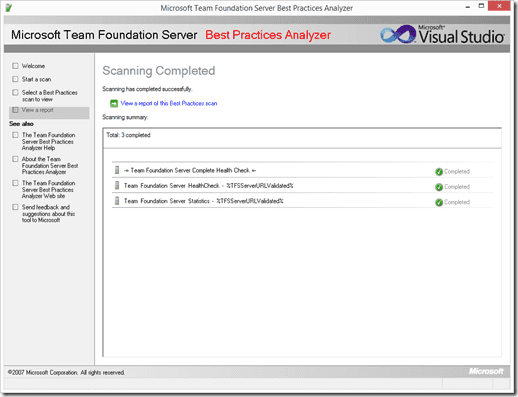Close the Best Practices Analyzer window
Viewport: 518px width, 397px height.
click(x=499, y=6)
